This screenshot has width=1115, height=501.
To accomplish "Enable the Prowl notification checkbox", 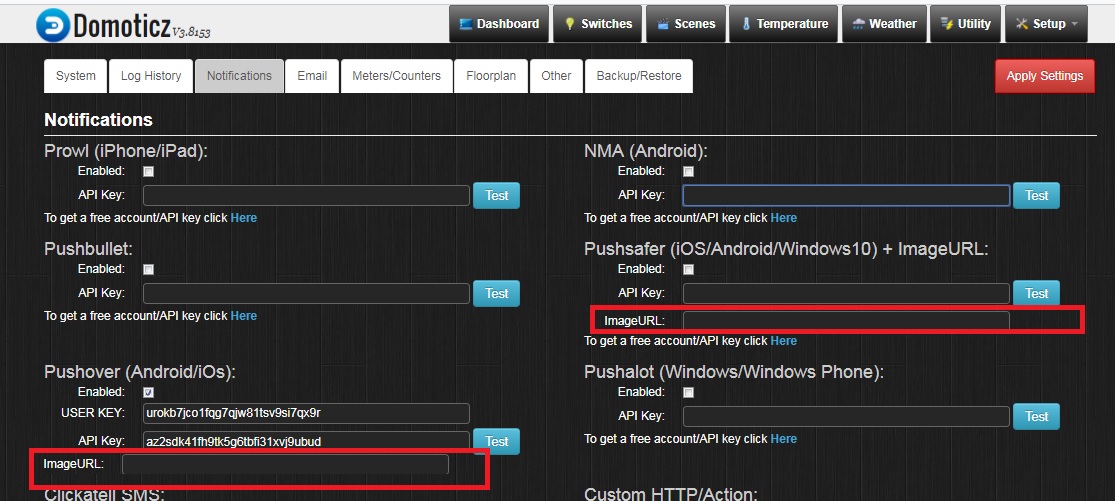I will point(149,171).
